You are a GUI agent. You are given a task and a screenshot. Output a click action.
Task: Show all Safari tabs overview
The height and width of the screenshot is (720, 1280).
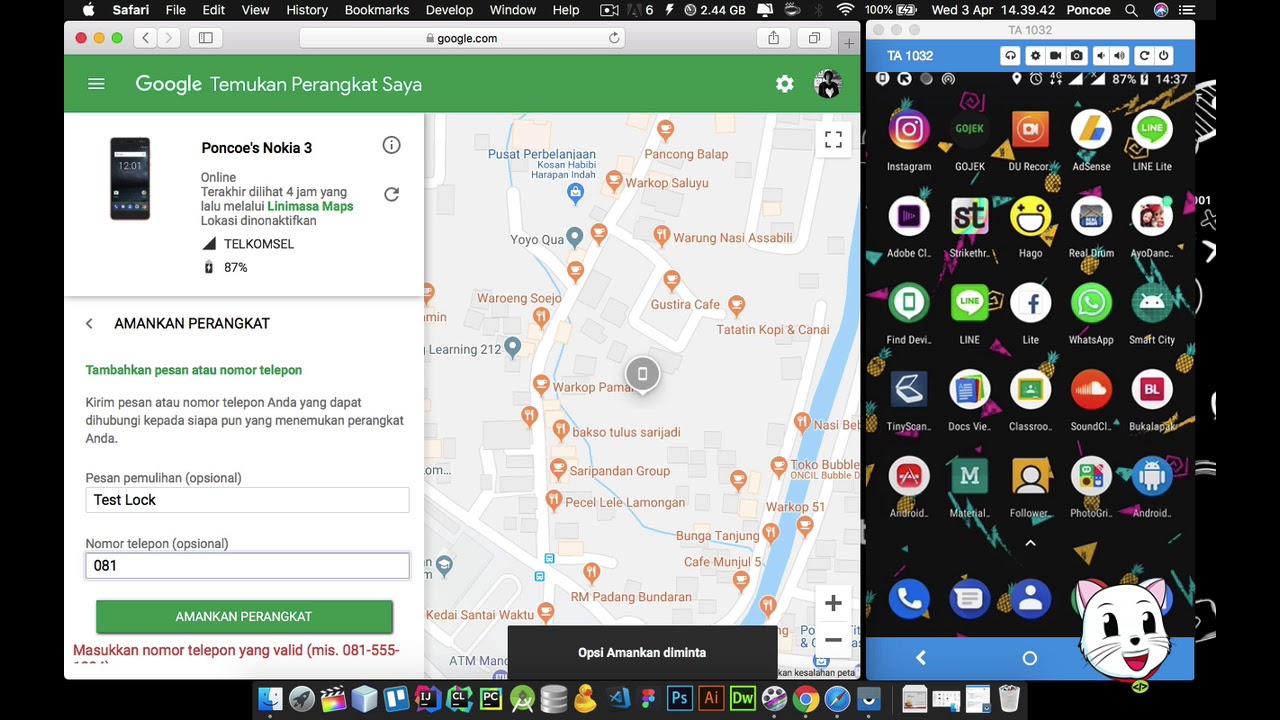(x=814, y=38)
